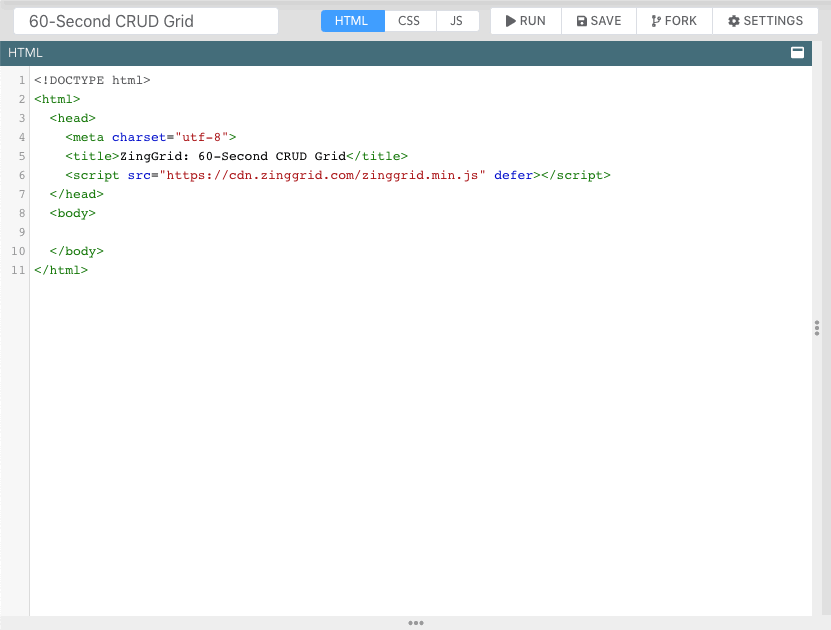The image size is (831, 630).
Task: Switch to the CSS tab
Action: click(x=409, y=20)
